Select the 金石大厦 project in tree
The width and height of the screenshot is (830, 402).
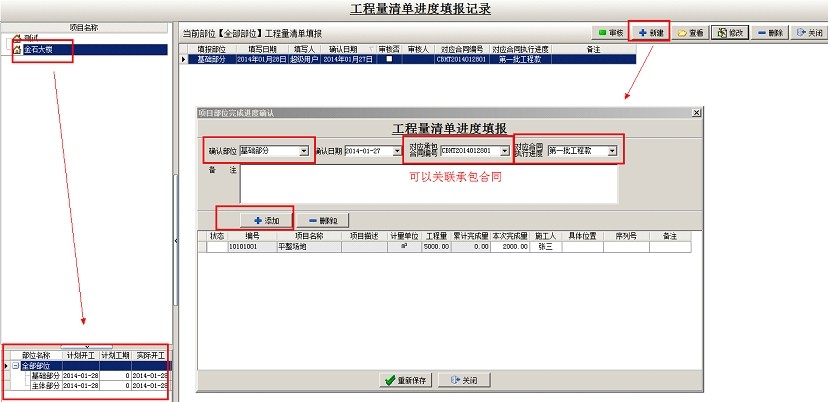(x=41, y=49)
